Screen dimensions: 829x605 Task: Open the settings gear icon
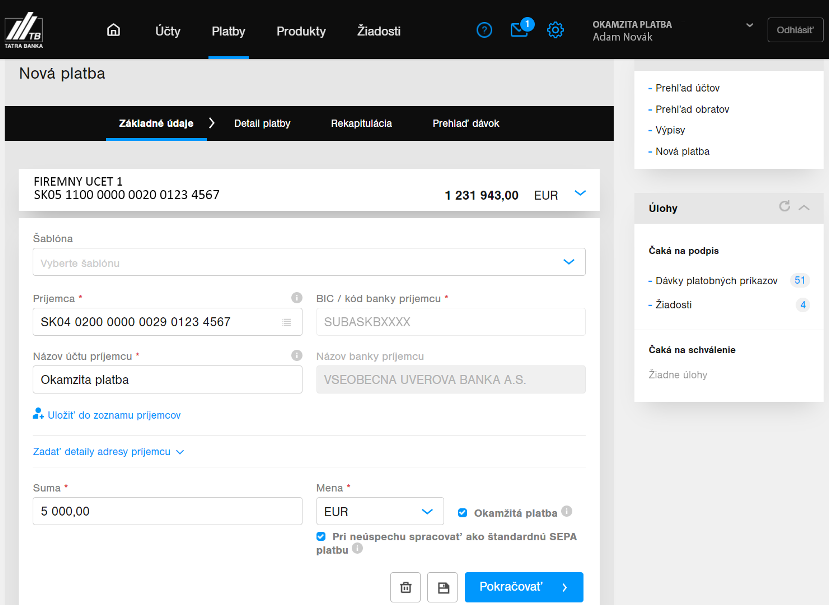click(555, 30)
